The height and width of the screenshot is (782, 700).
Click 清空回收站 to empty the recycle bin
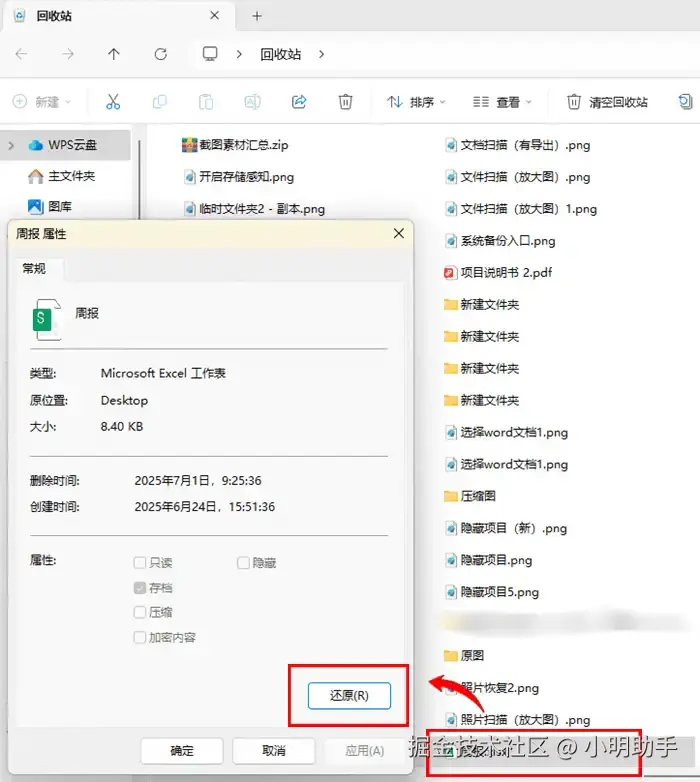[x=607, y=102]
